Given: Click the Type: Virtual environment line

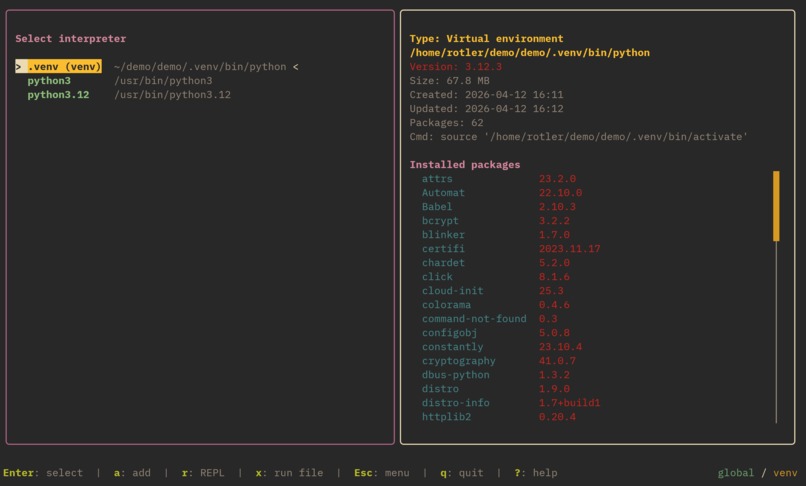Looking at the screenshot, I should pyautogui.click(x=486, y=39).
